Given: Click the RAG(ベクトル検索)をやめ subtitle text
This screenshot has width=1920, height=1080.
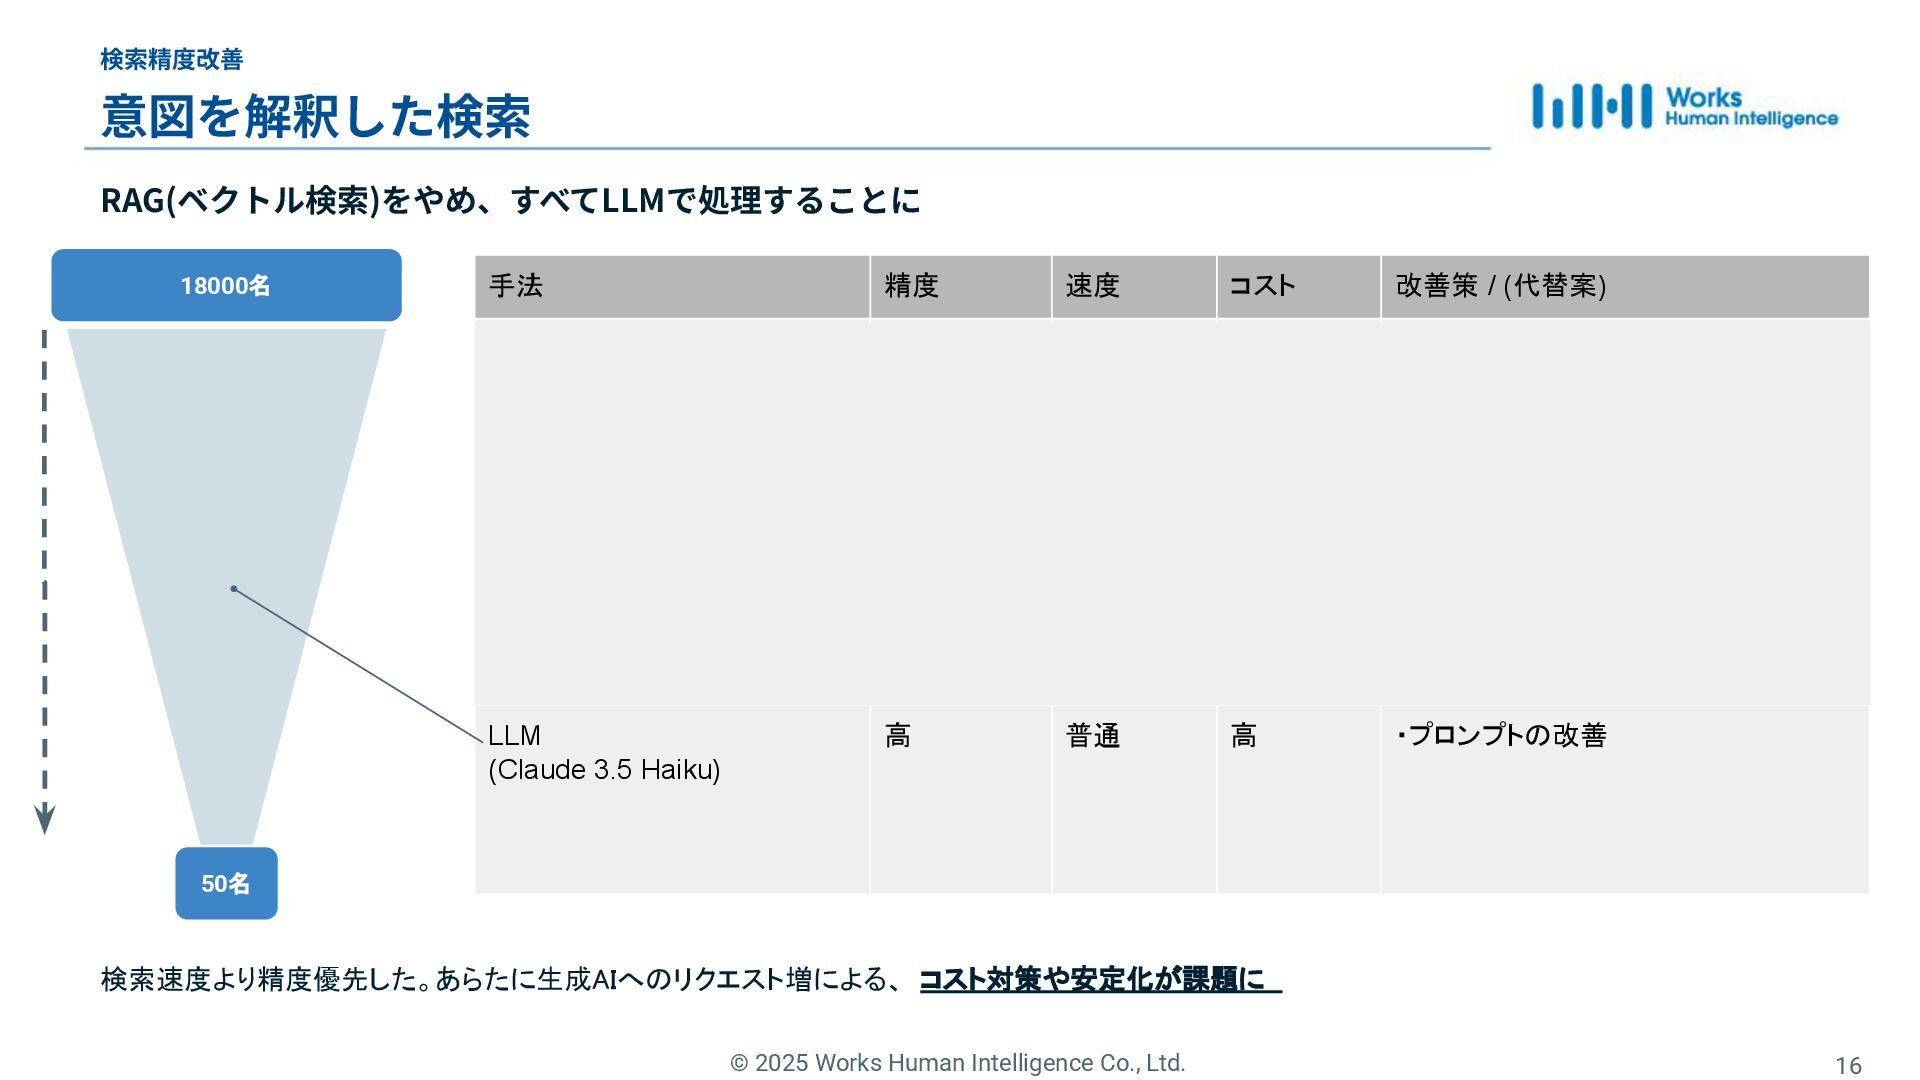Looking at the screenshot, I should click(x=510, y=200).
